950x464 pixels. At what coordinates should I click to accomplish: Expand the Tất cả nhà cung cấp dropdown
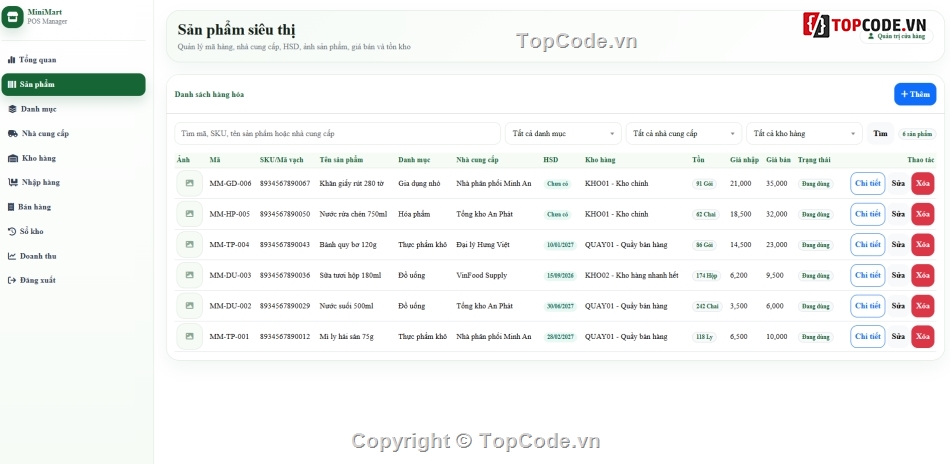coord(683,133)
